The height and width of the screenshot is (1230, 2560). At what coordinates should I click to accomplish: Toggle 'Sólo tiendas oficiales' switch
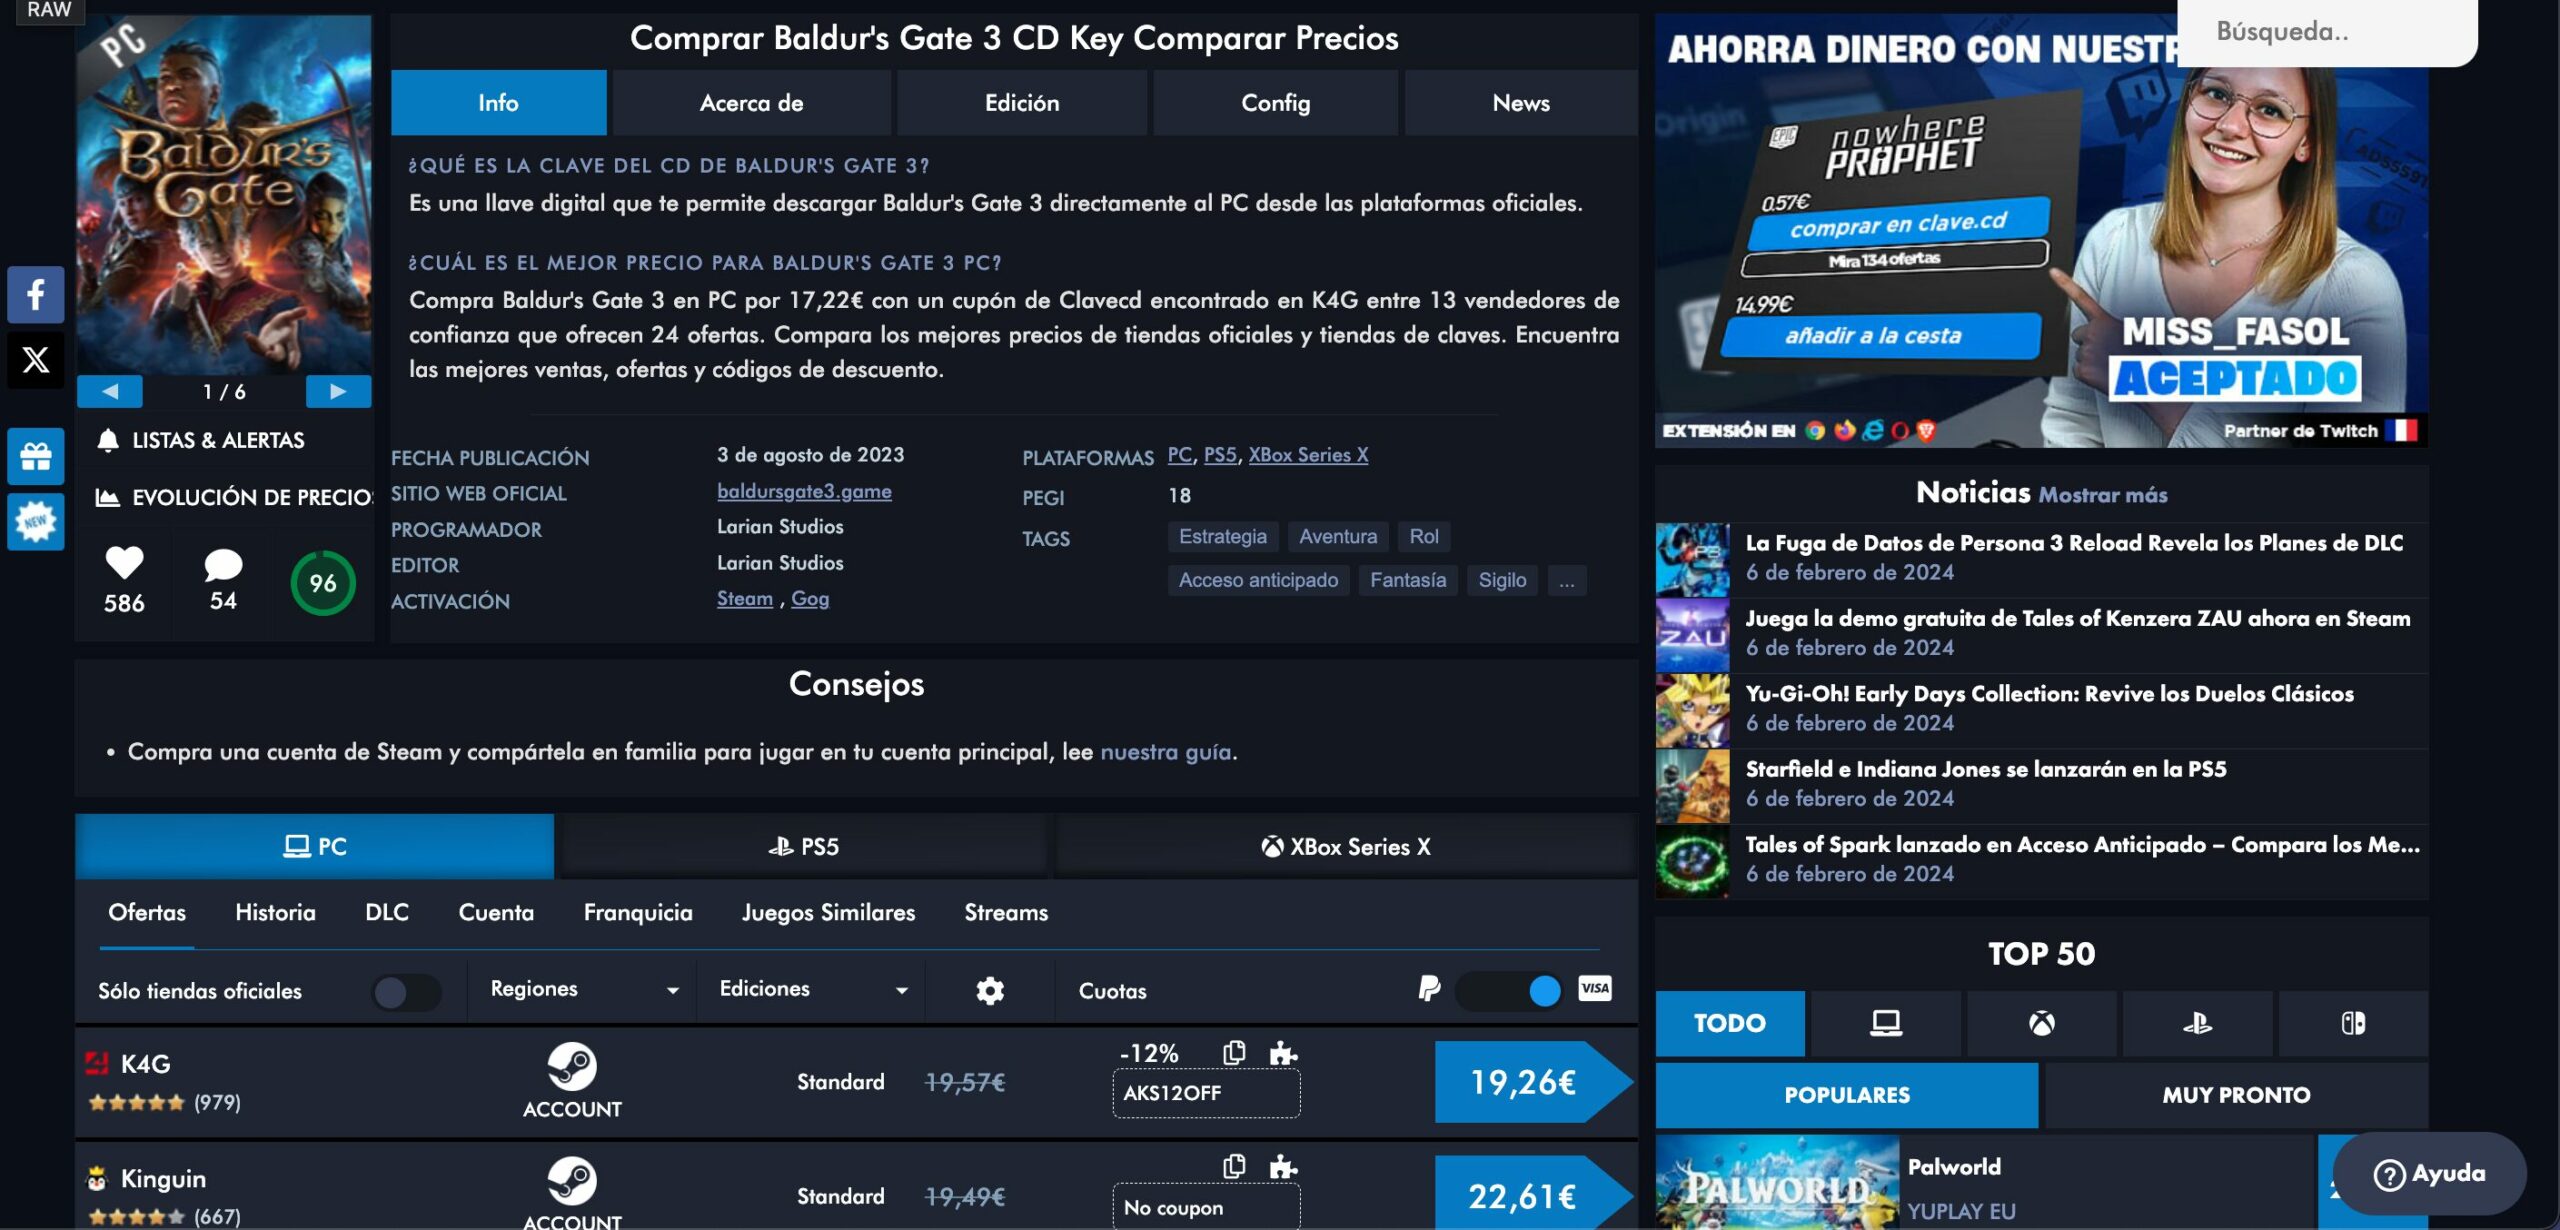(x=405, y=992)
